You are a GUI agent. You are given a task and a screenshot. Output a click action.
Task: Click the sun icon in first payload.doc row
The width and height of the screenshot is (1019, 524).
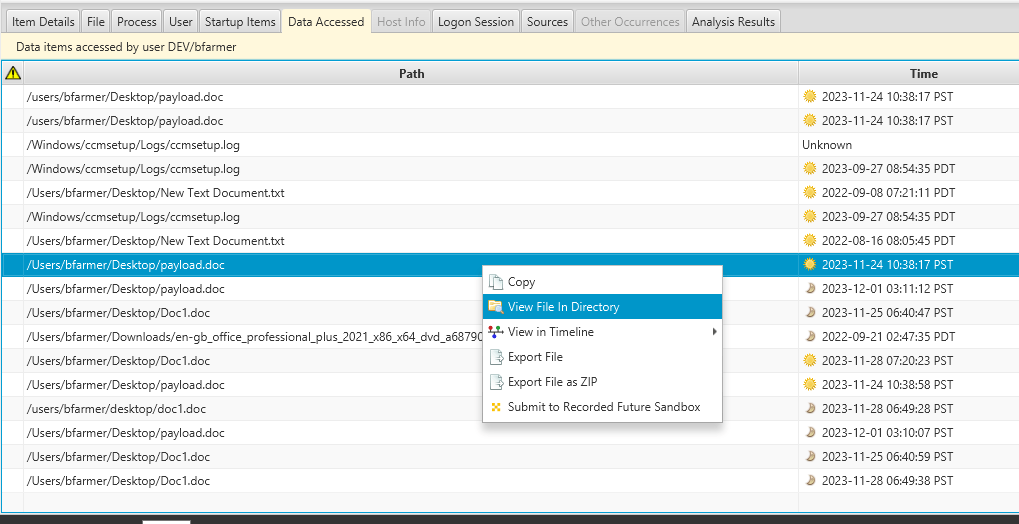tap(810, 97)
